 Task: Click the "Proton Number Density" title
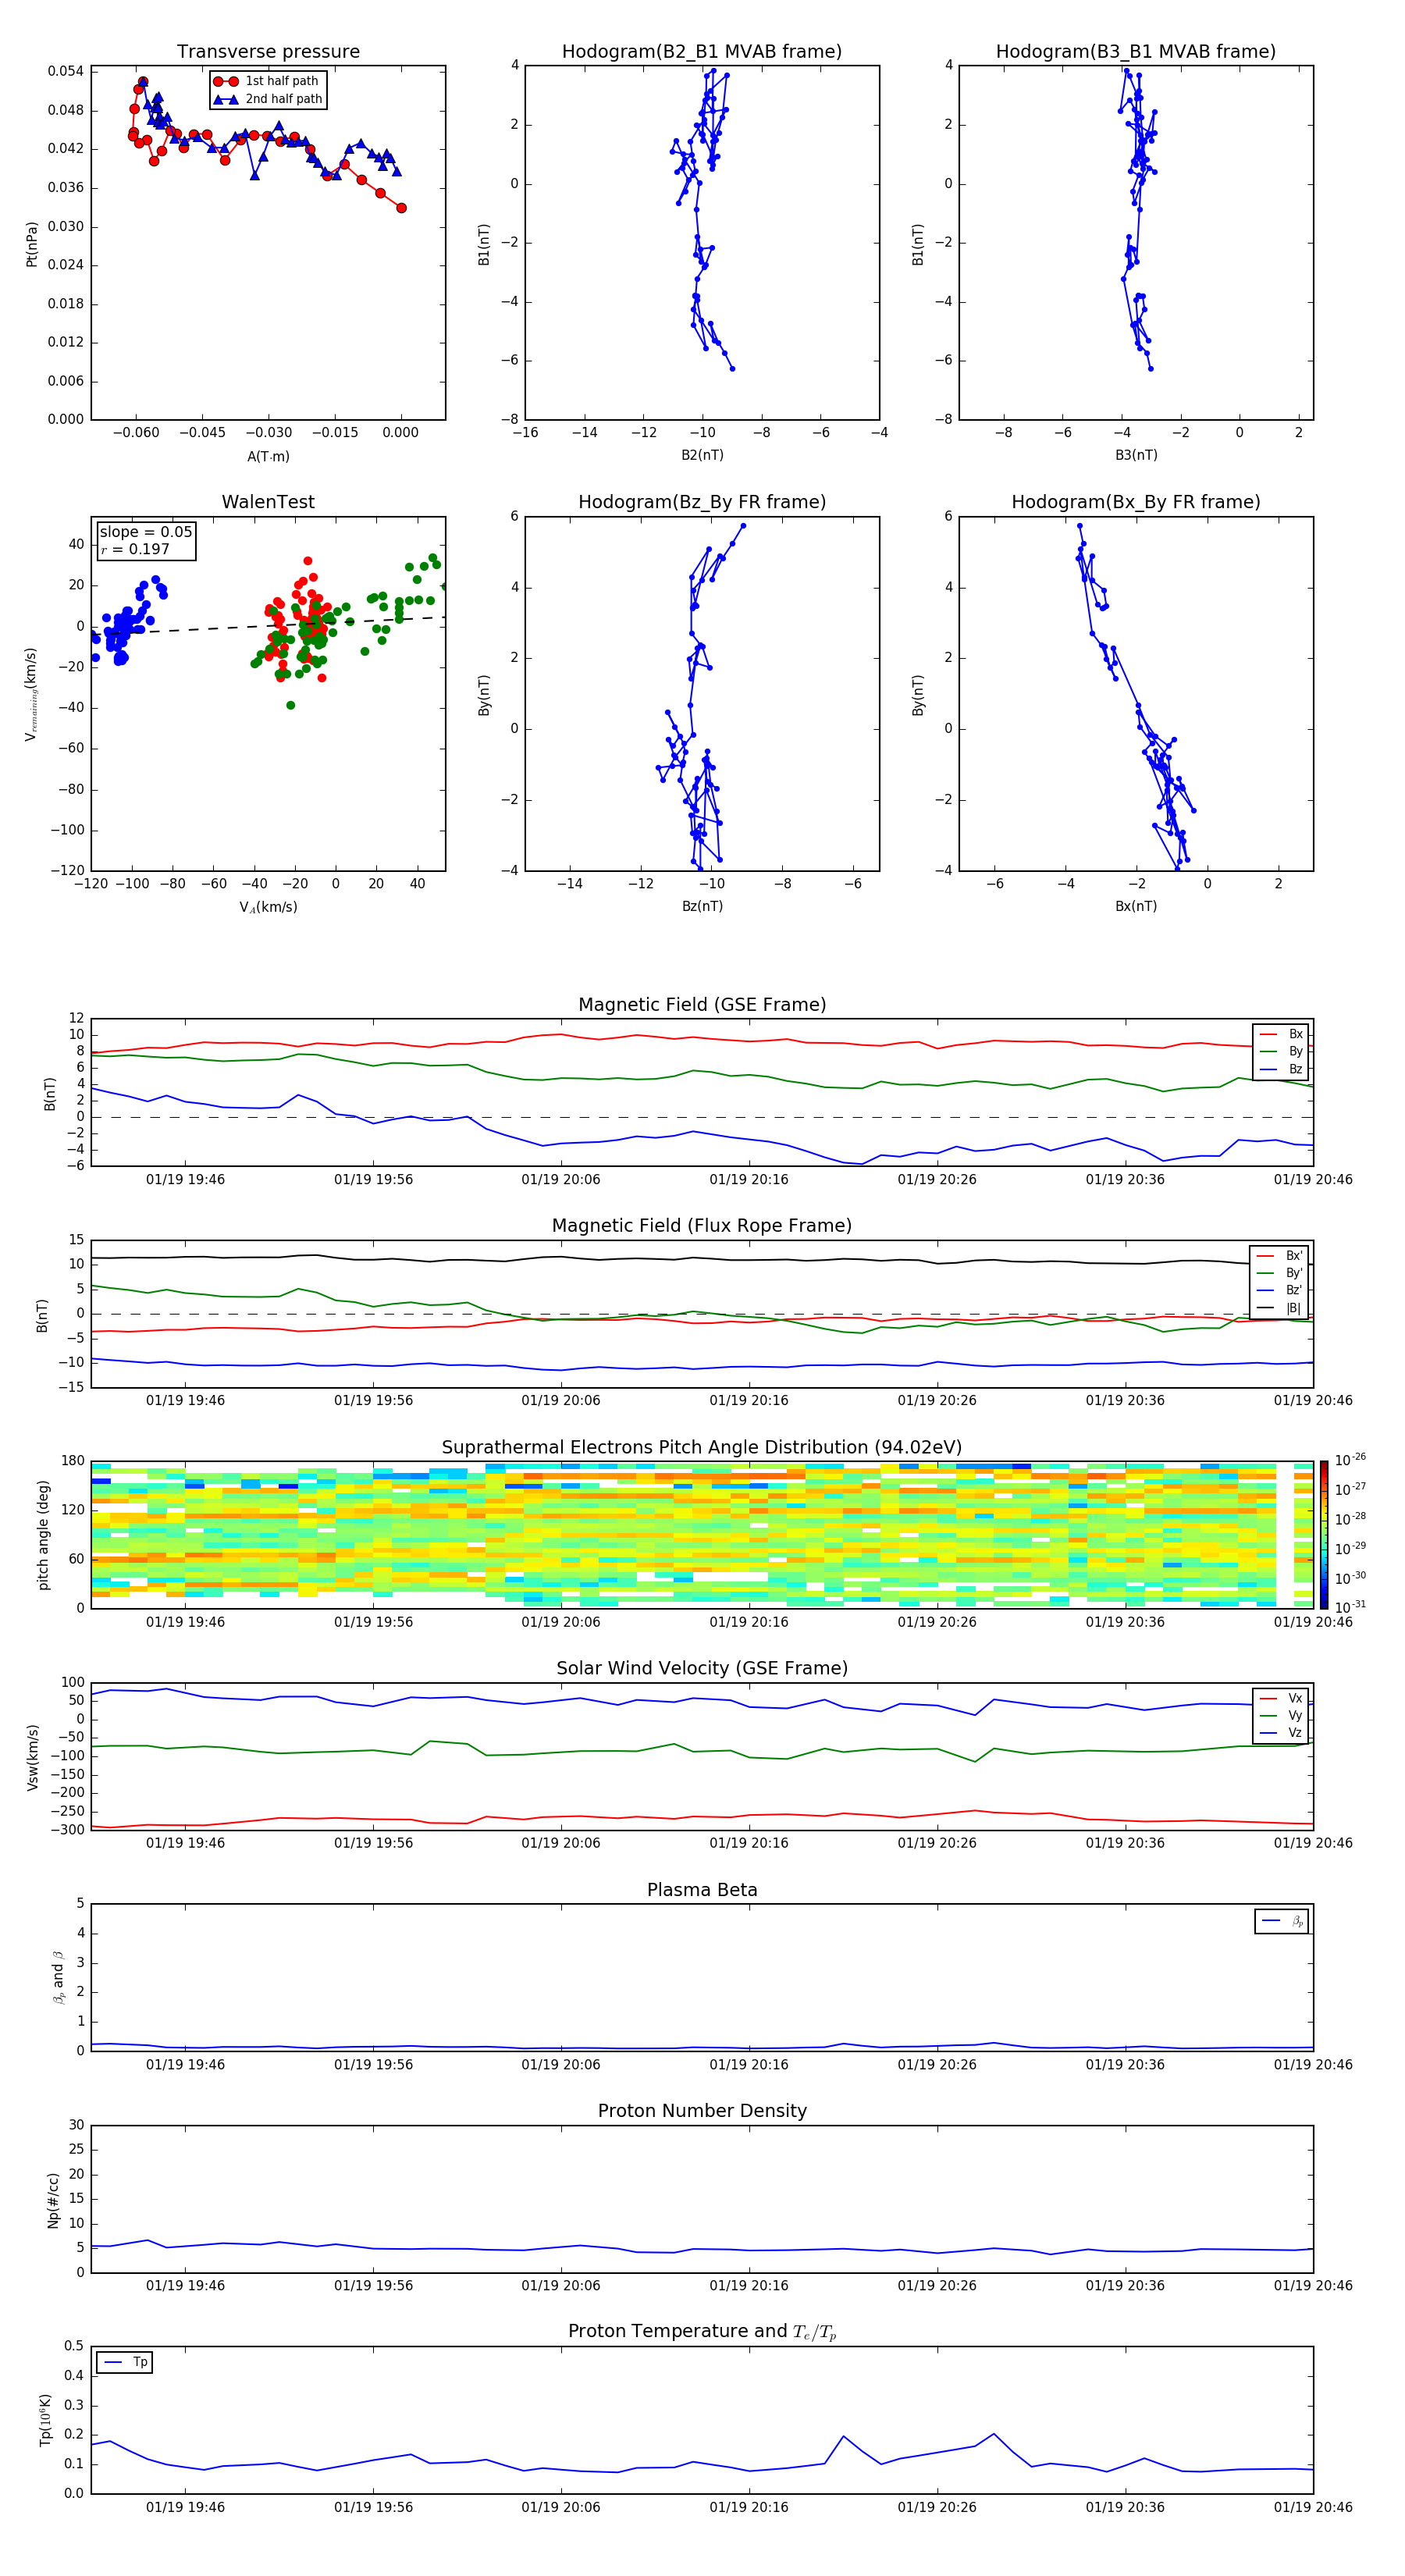click(702, 2111)
